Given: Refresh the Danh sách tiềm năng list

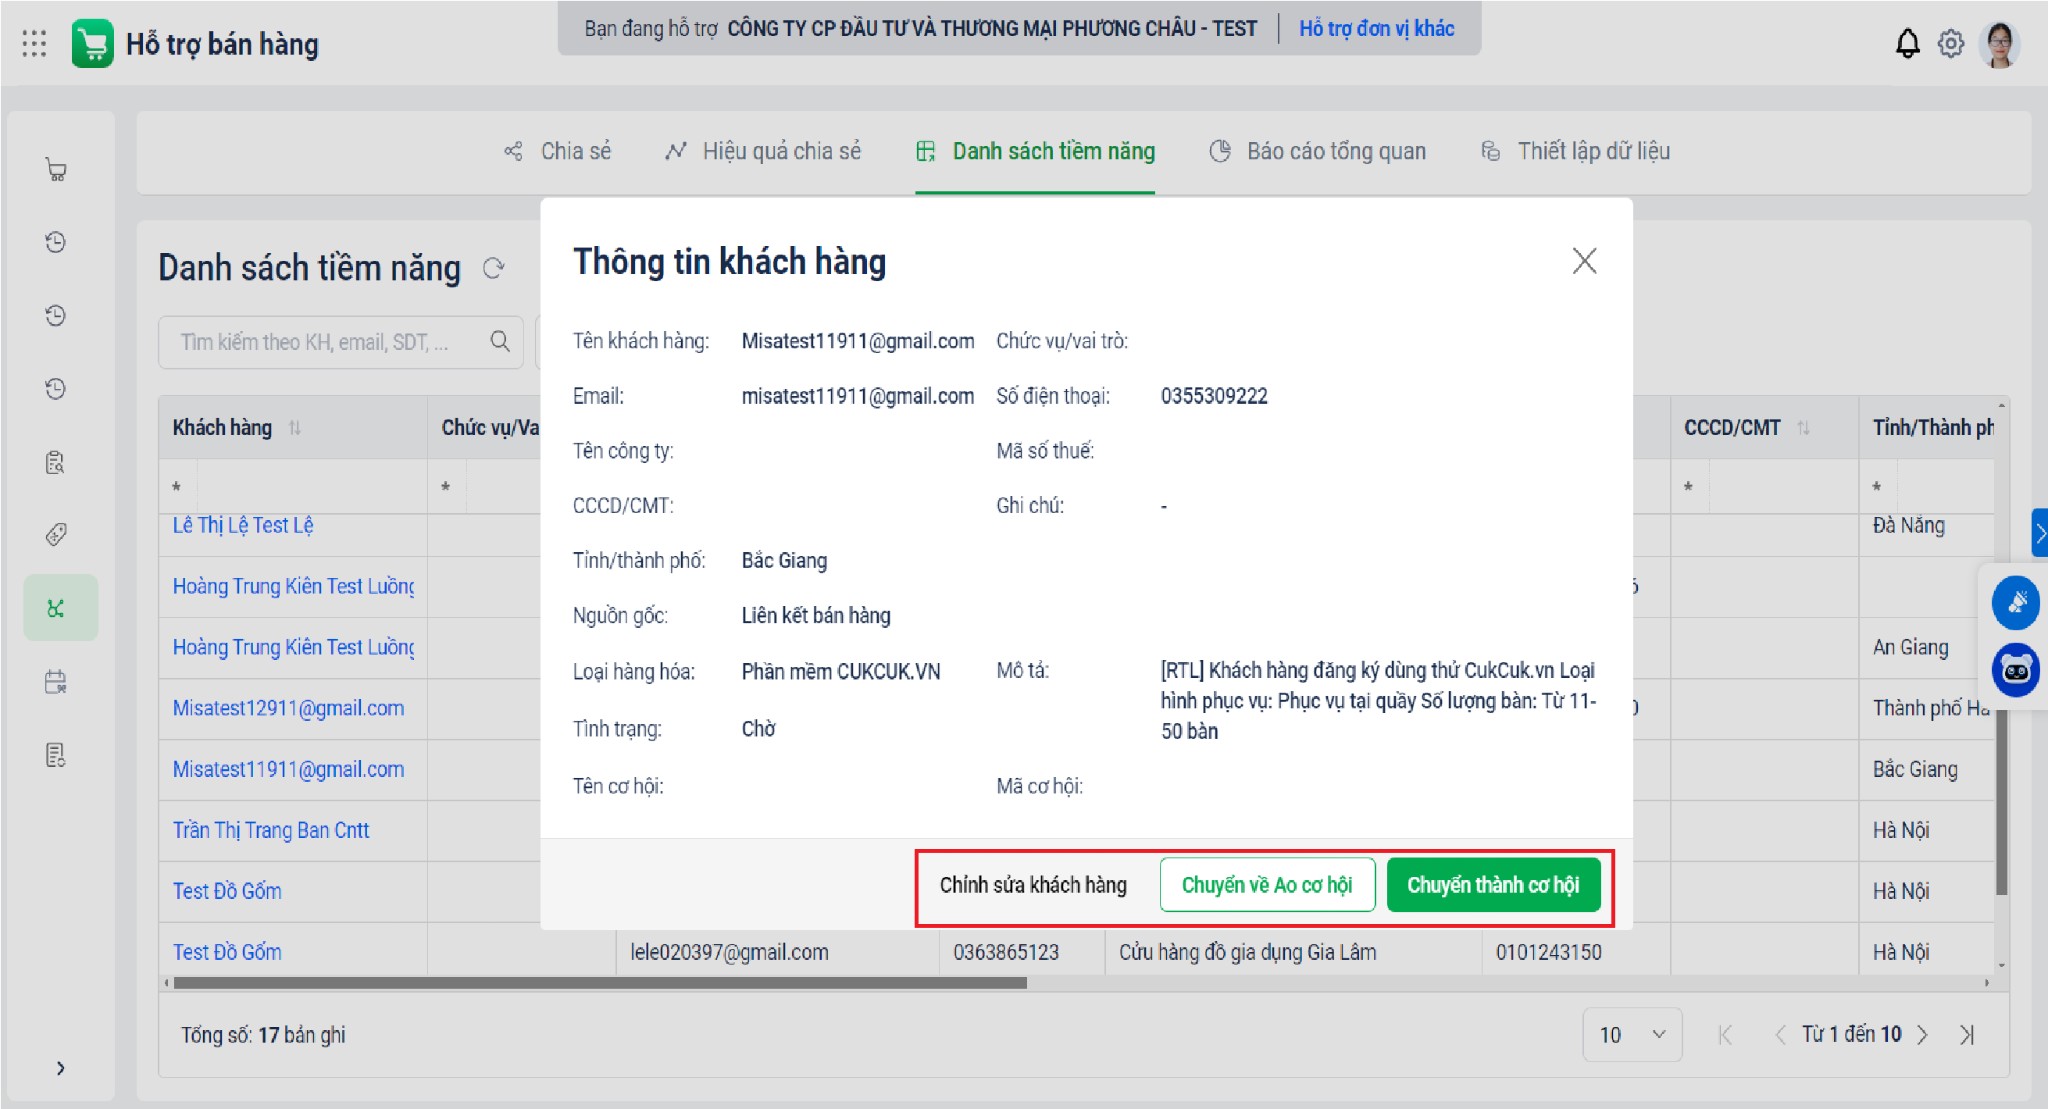Looking at the screenshot, I should pos(493,268).
